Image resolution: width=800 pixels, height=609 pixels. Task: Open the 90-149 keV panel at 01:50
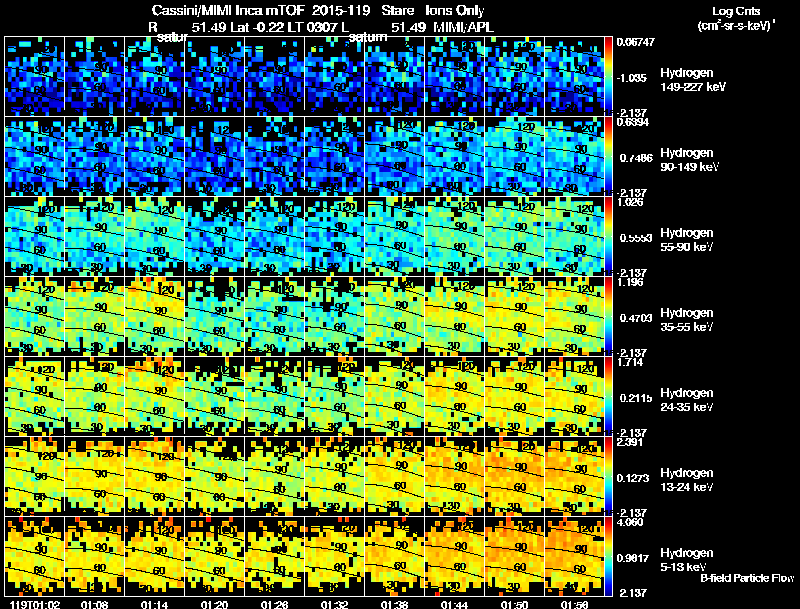coord(514,156)
